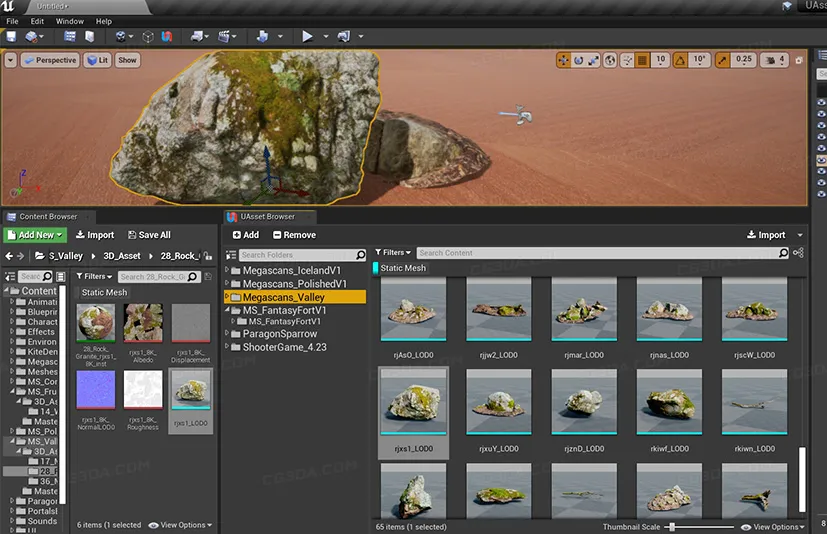Toggle the Static Mesh filter in UAsset Browser

(400, 268)
